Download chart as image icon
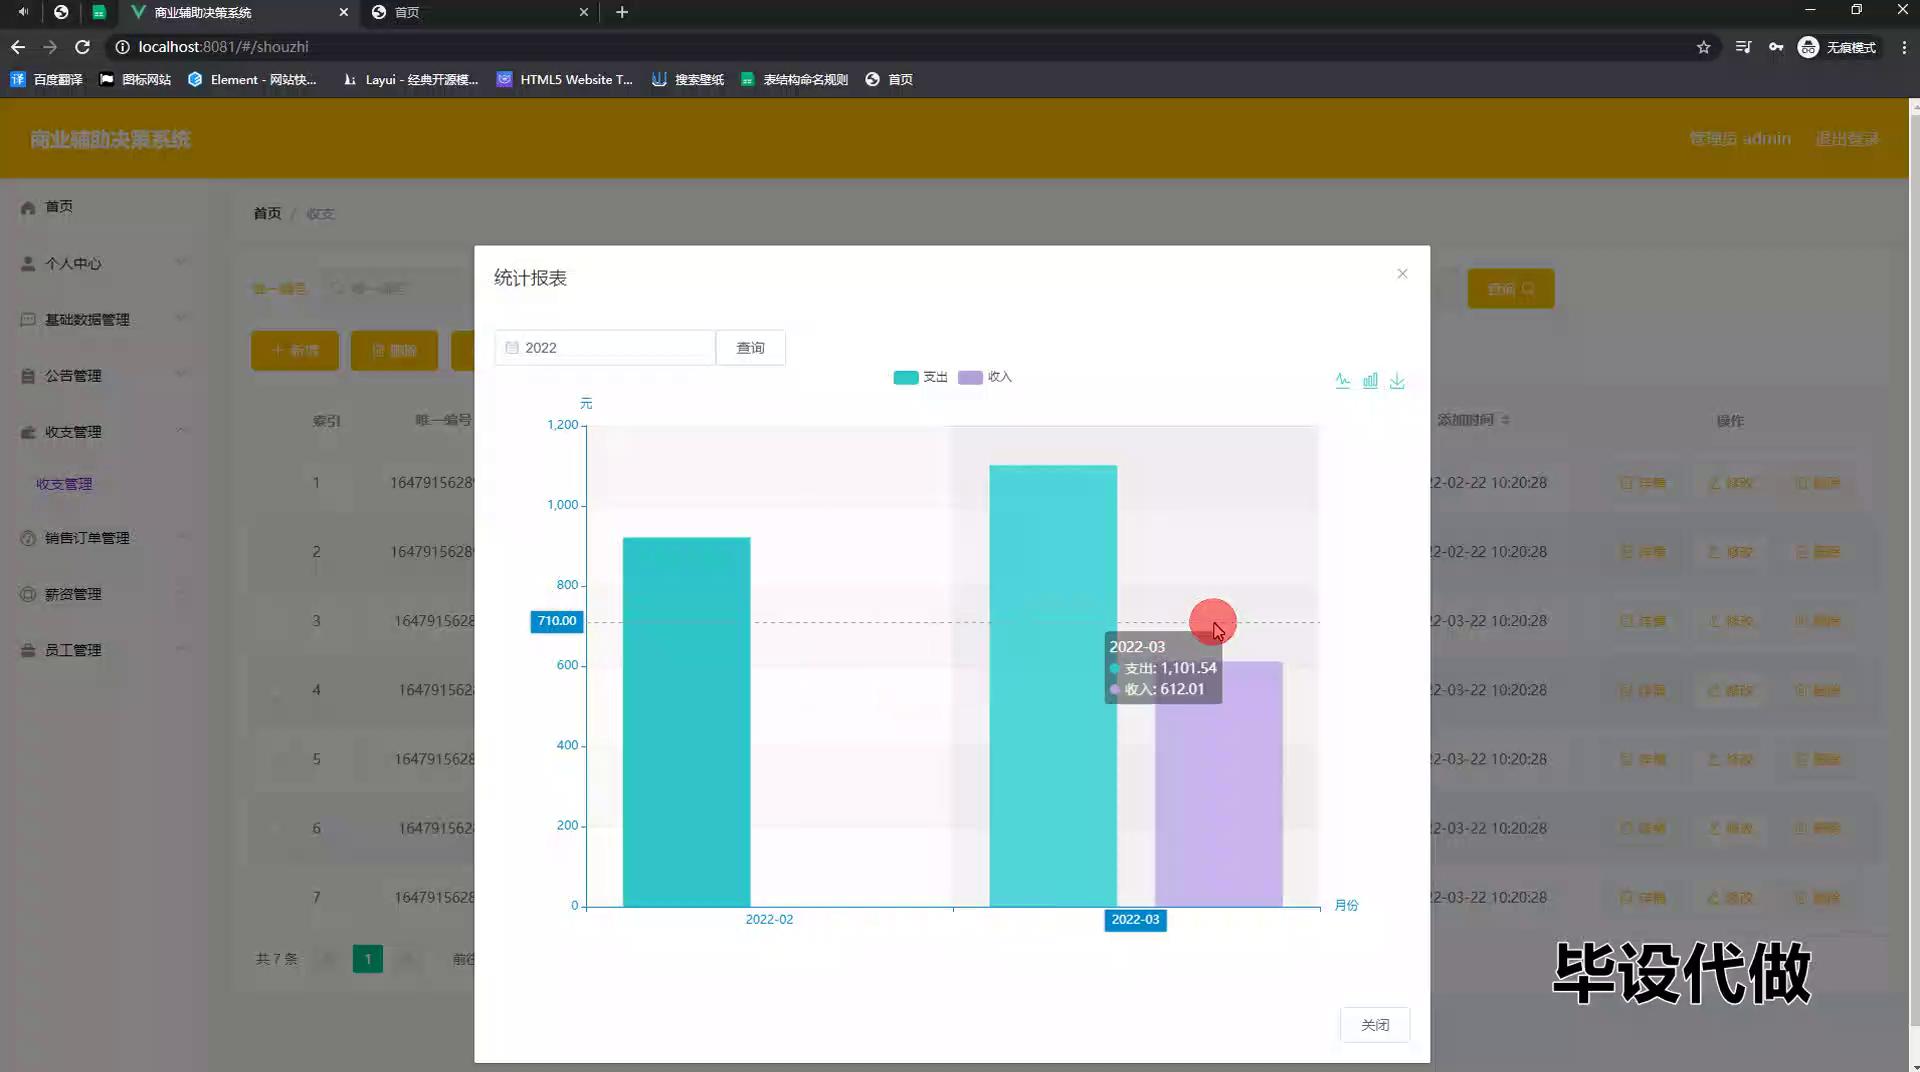Image resolution: width=1920 pixels, height=1072 pixels. (x=1397, y=381)
